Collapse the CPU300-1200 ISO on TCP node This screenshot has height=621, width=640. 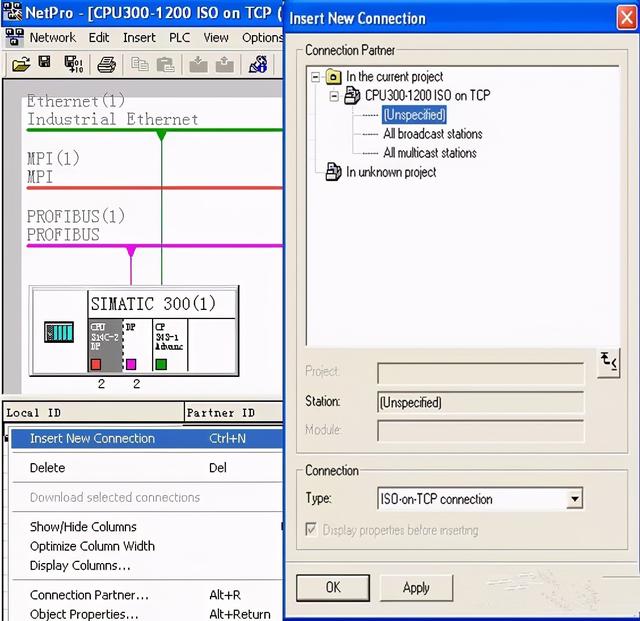(334, 96)
